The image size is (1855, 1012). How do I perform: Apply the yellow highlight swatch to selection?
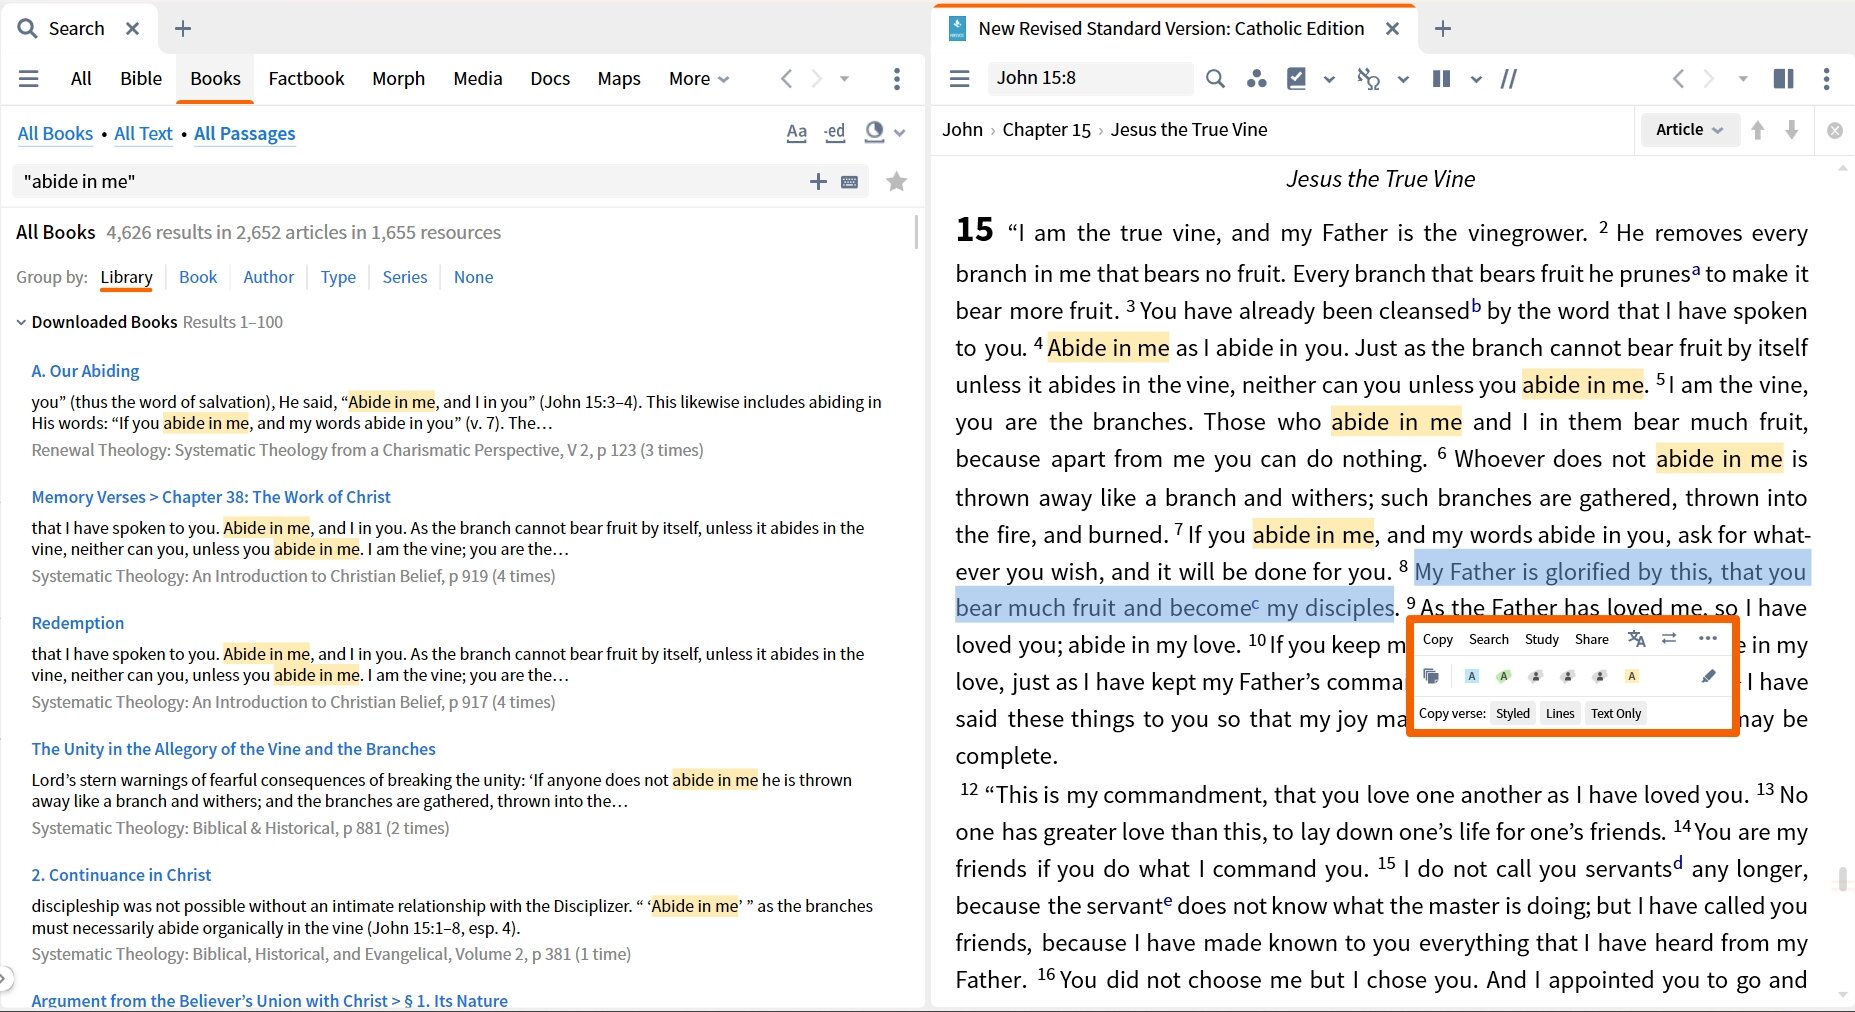1631,677
